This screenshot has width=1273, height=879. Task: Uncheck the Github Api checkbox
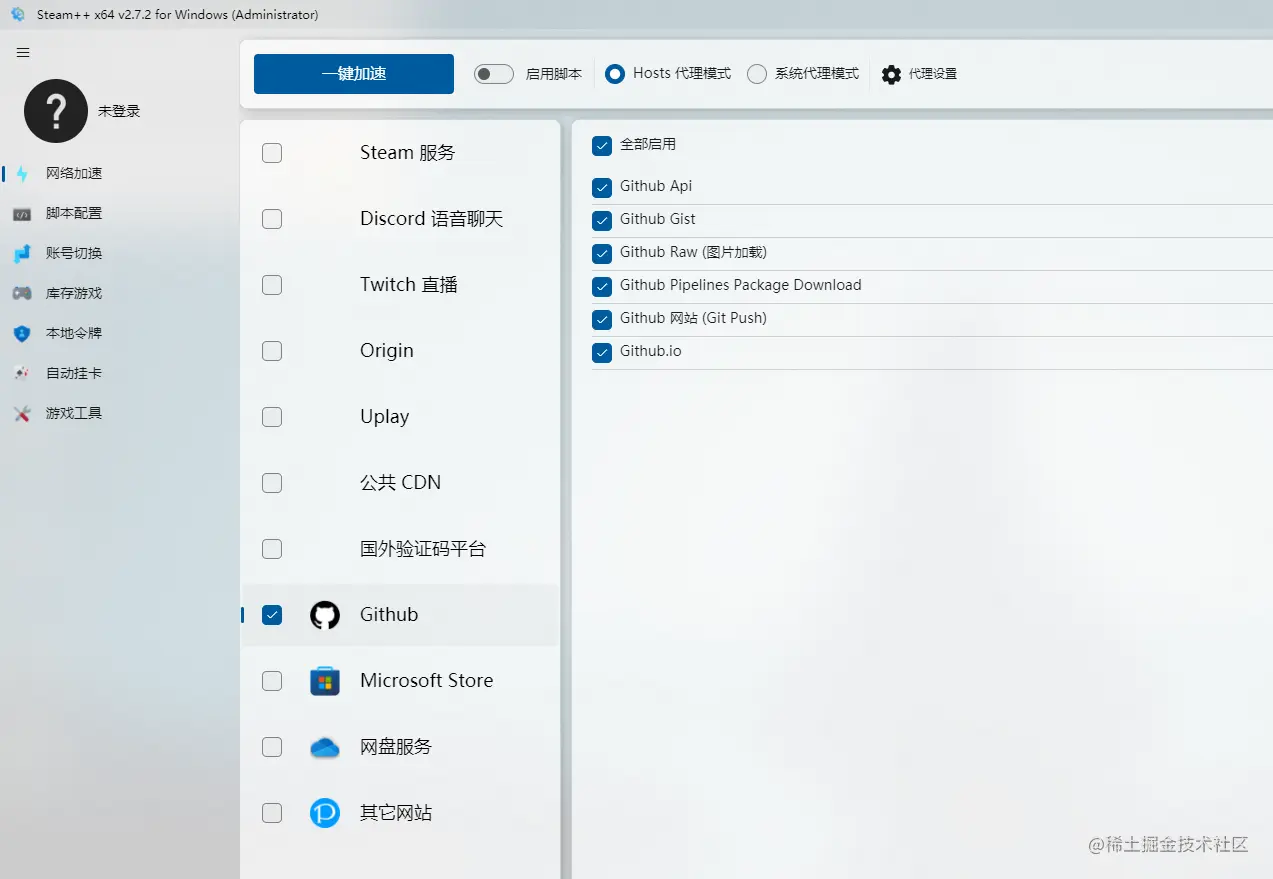click(x=602, y=187)
